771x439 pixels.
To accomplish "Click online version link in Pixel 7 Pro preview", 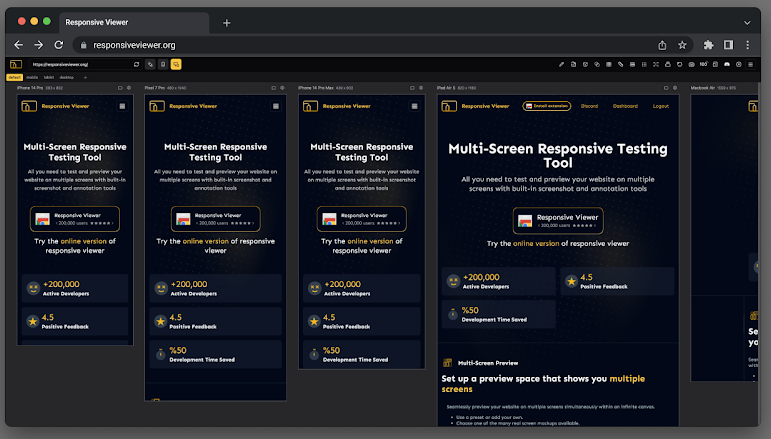I will tap(206, 241).
